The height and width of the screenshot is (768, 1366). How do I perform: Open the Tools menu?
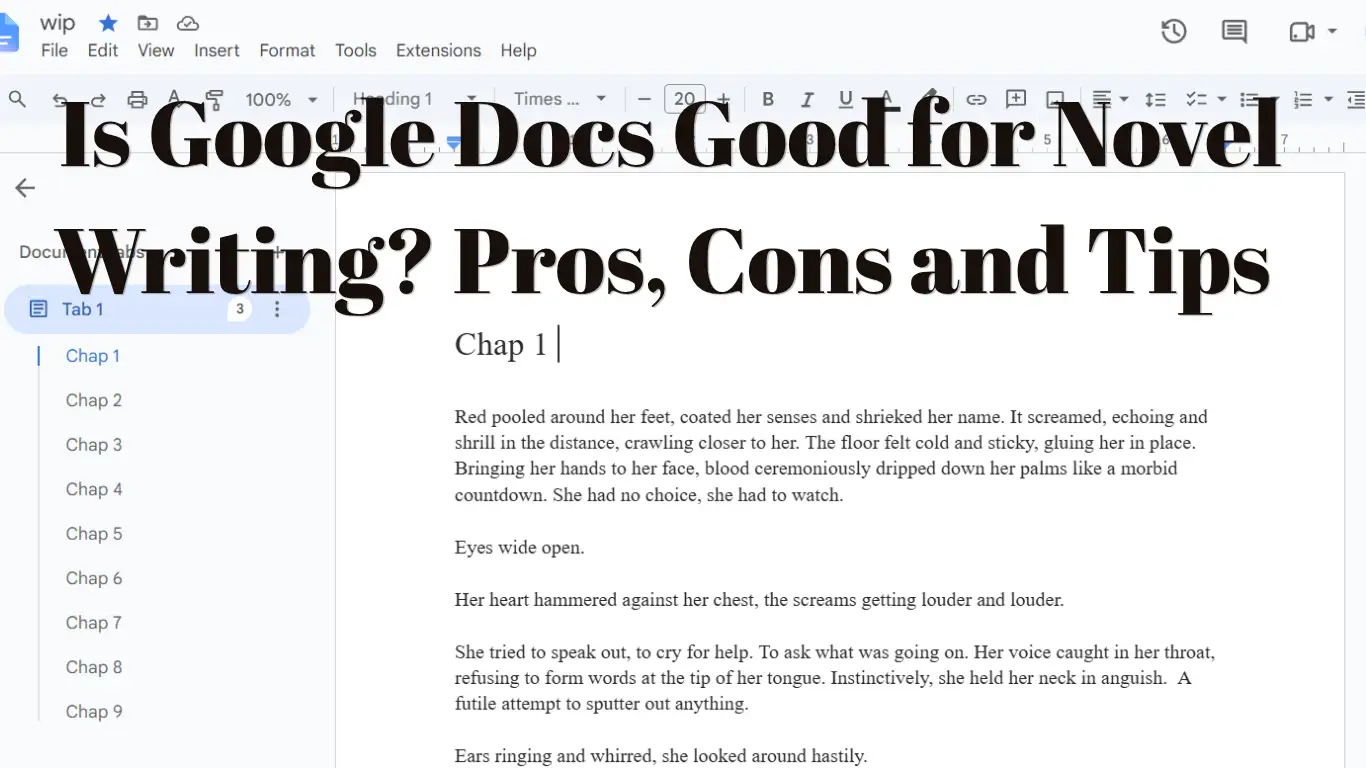coord(355,50)
